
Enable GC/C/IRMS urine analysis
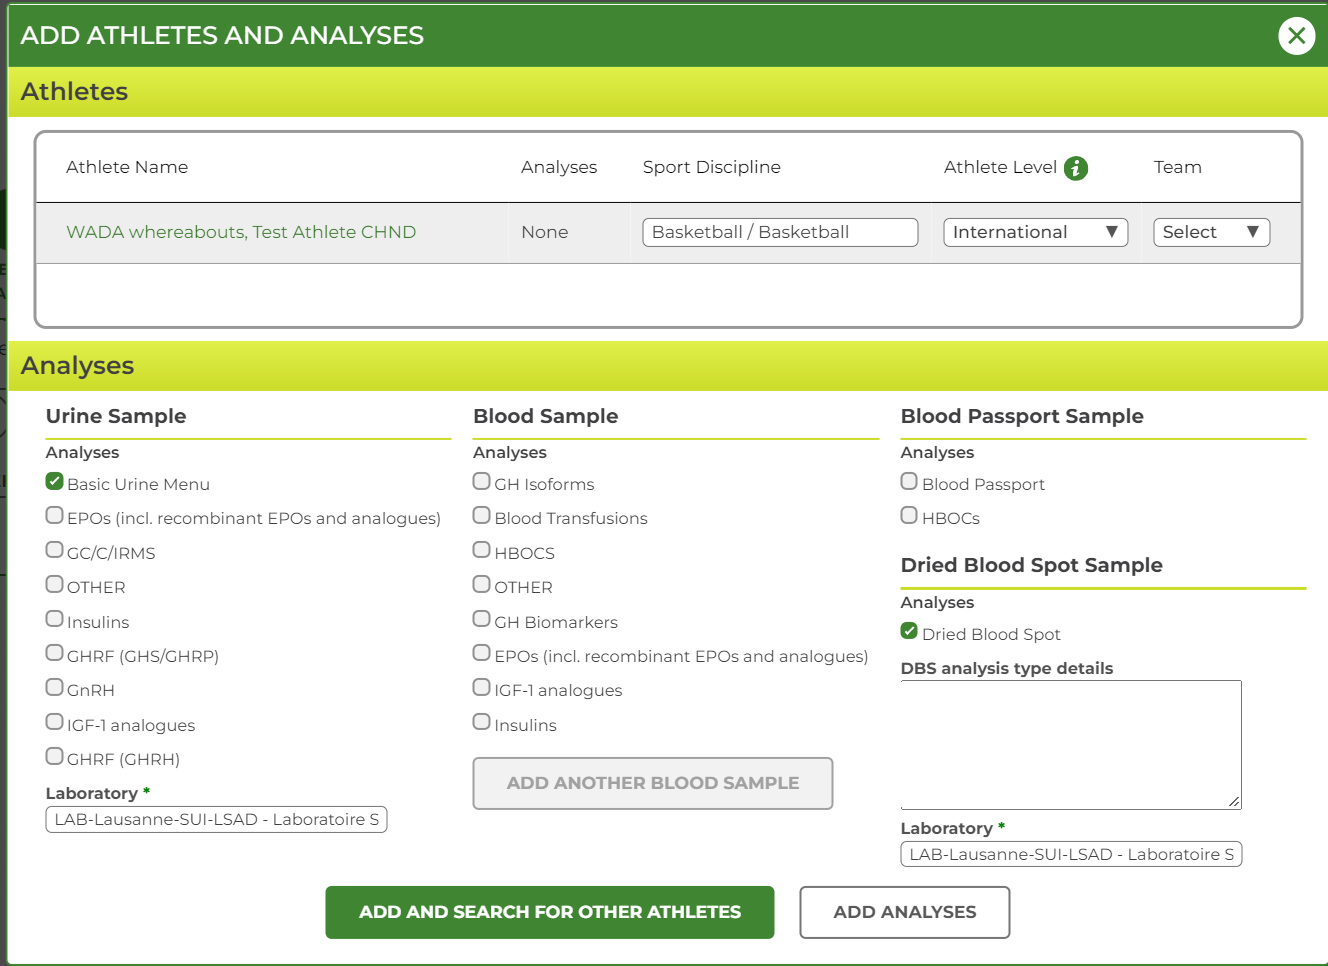(55, 550)
